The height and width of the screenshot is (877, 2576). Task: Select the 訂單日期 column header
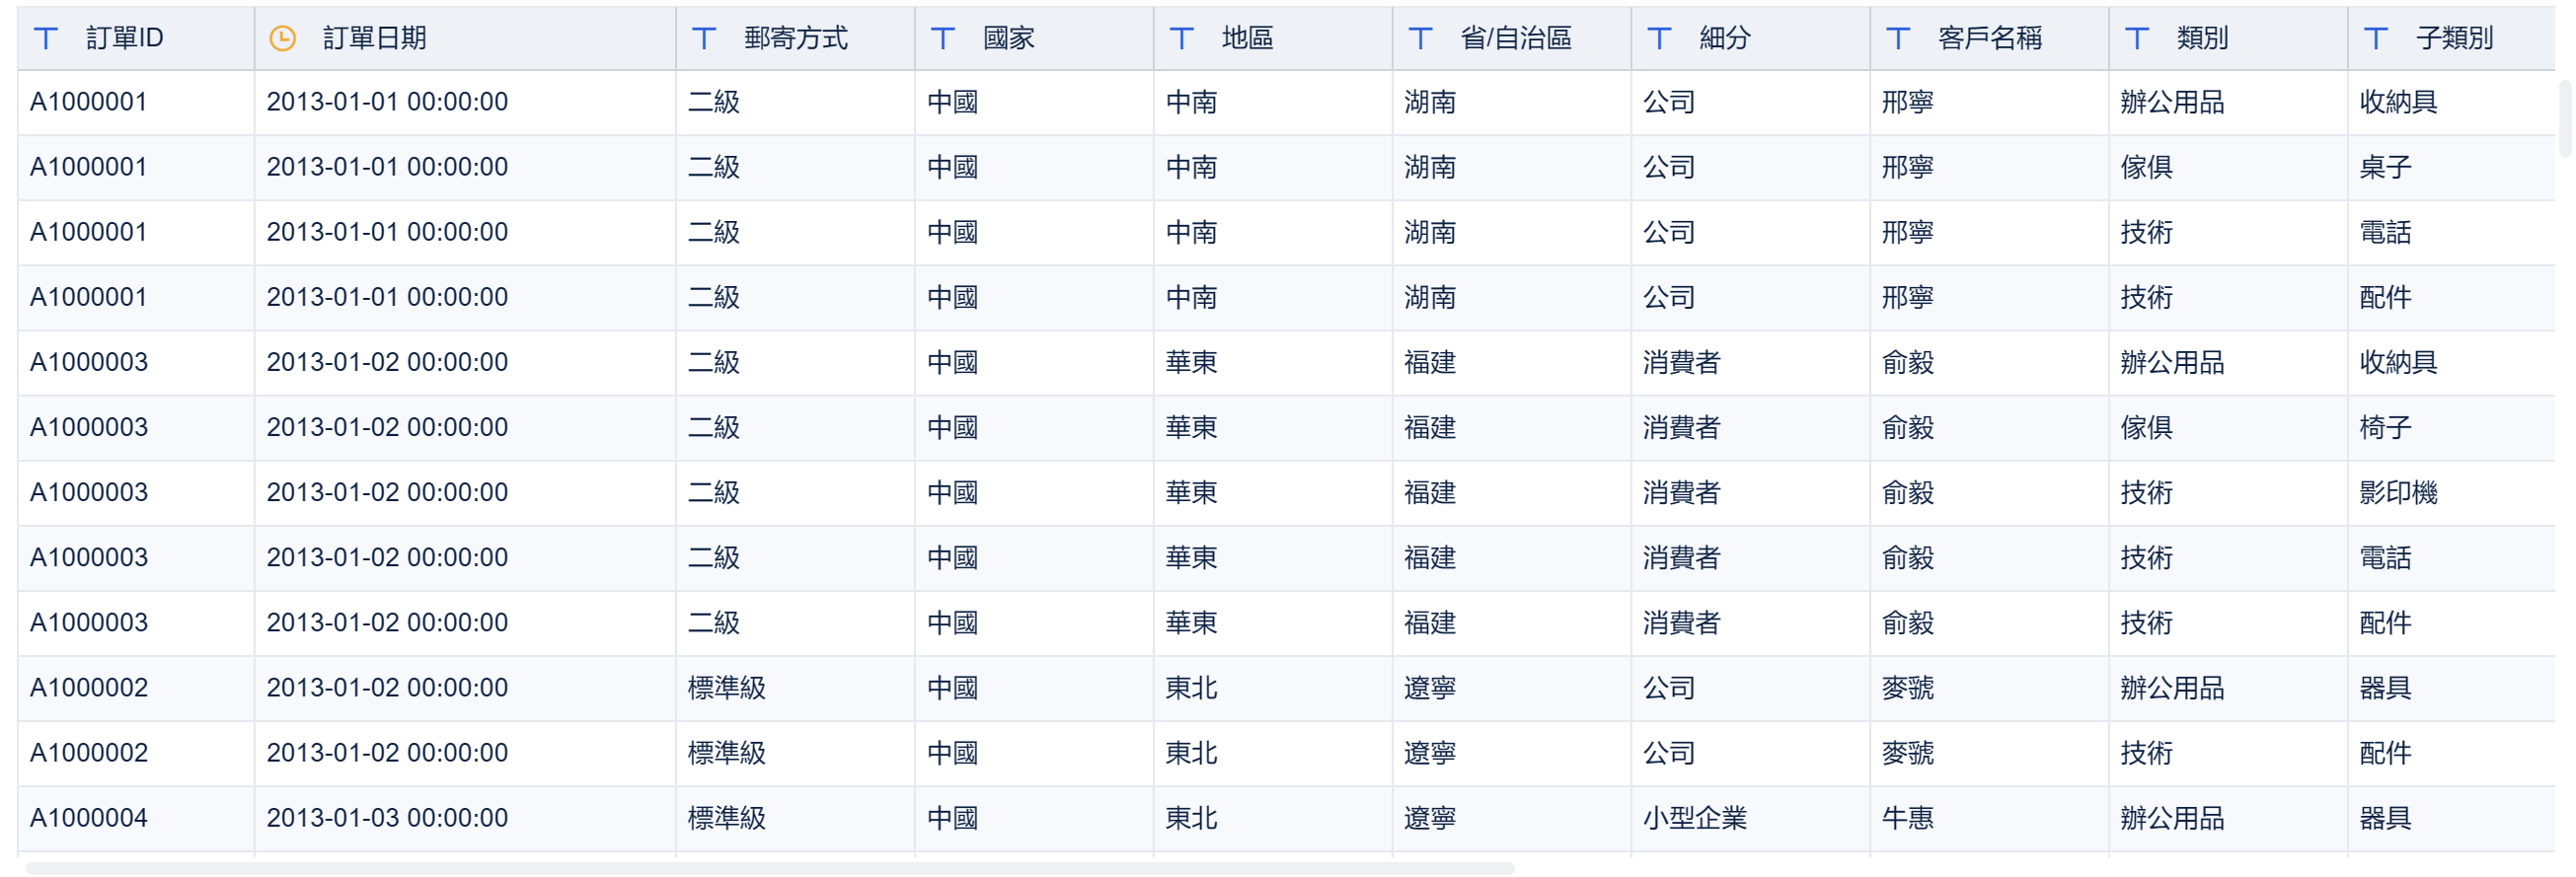point(465,39)
